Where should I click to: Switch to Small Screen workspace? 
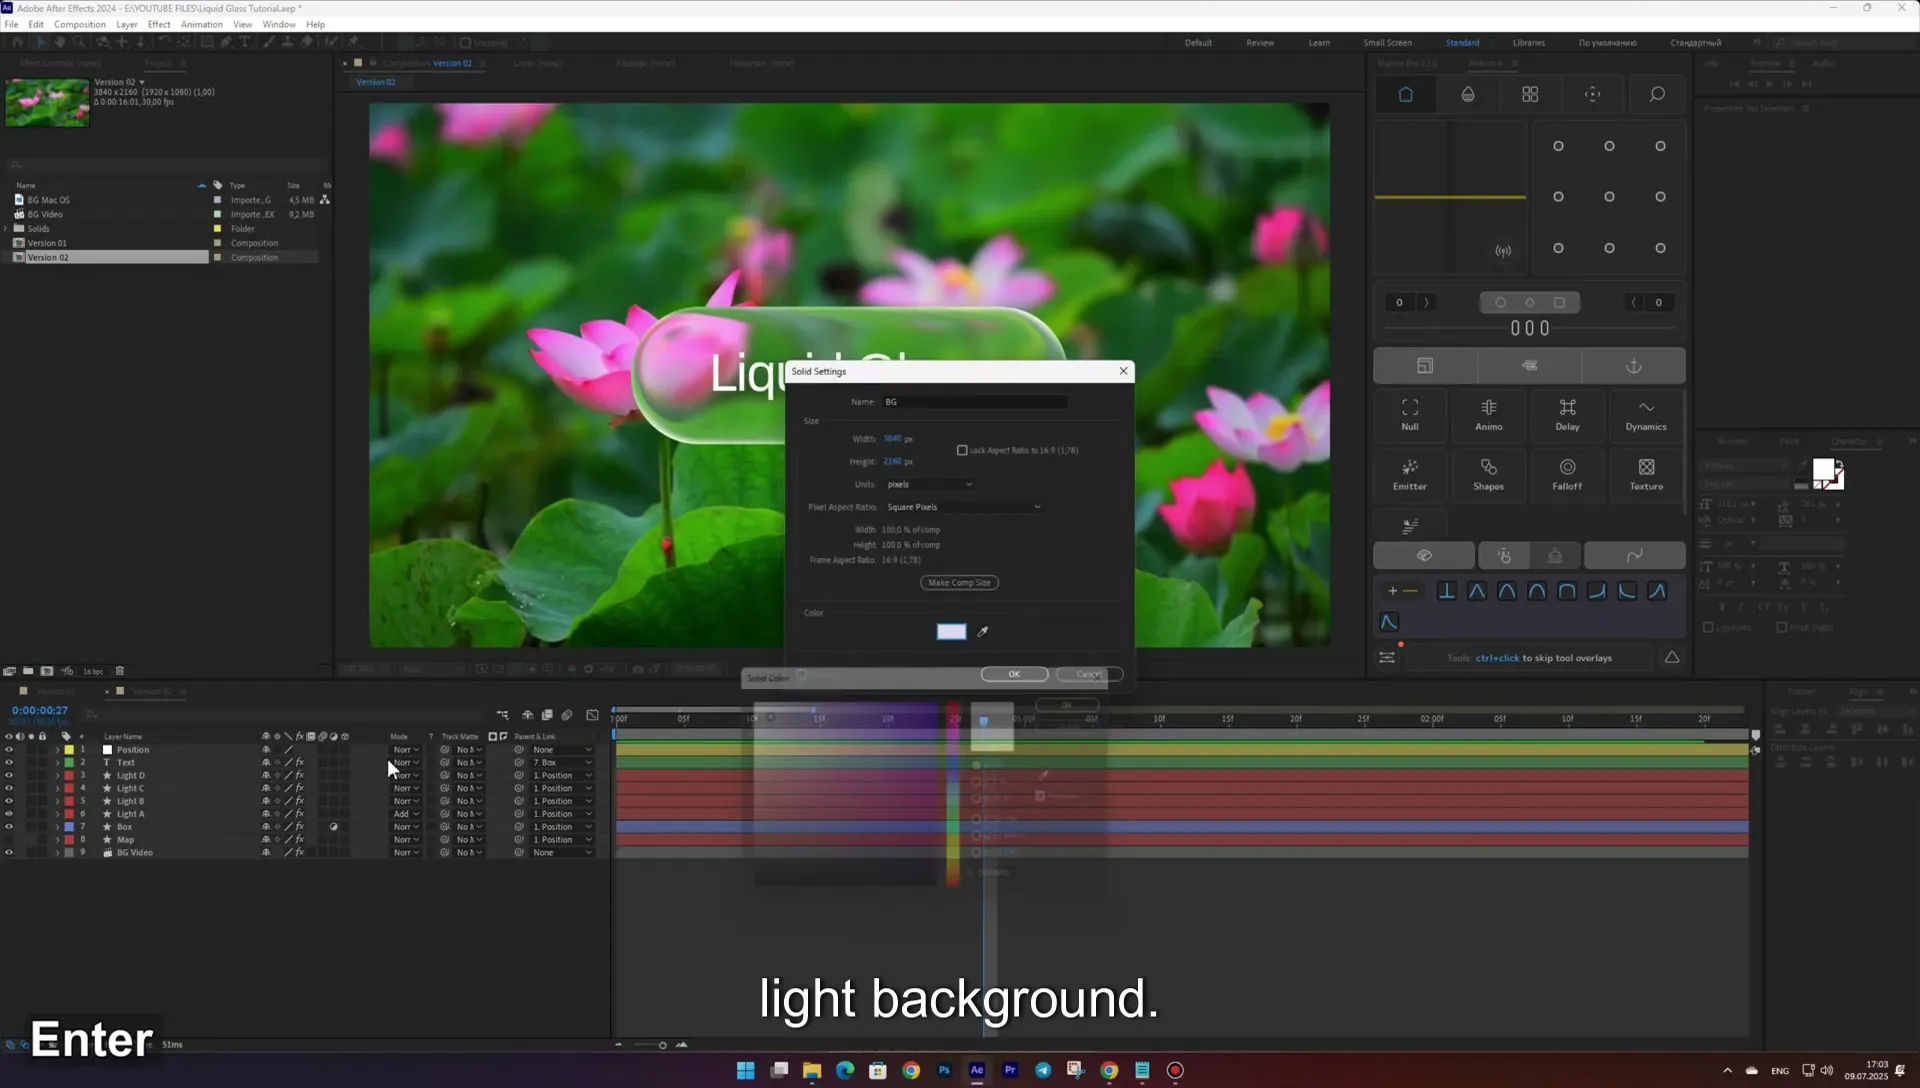1387,43
